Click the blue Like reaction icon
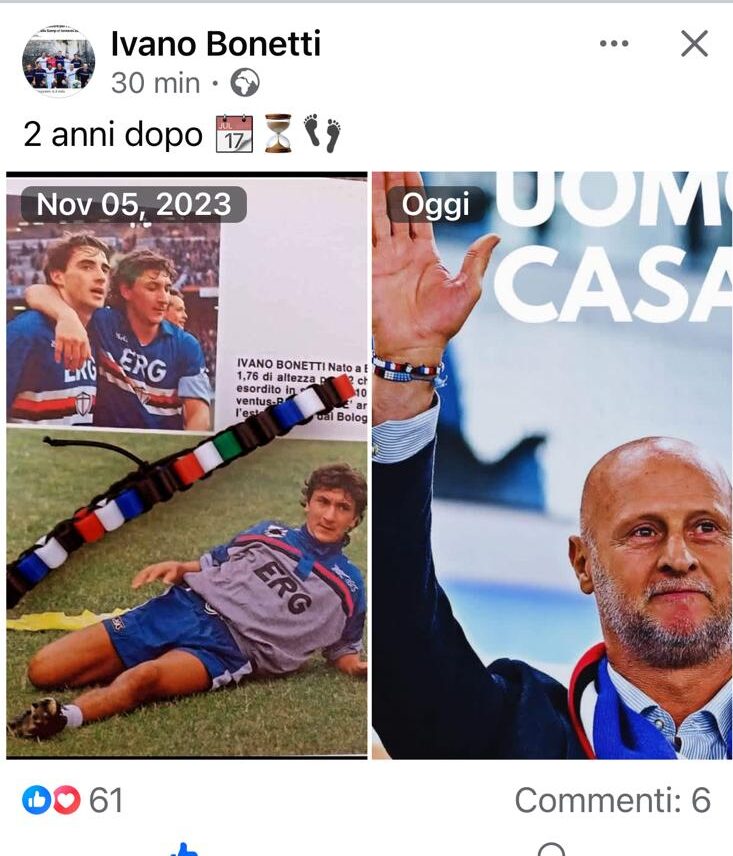The height and width of the screenshot is (856, 733). pos(37,800)
